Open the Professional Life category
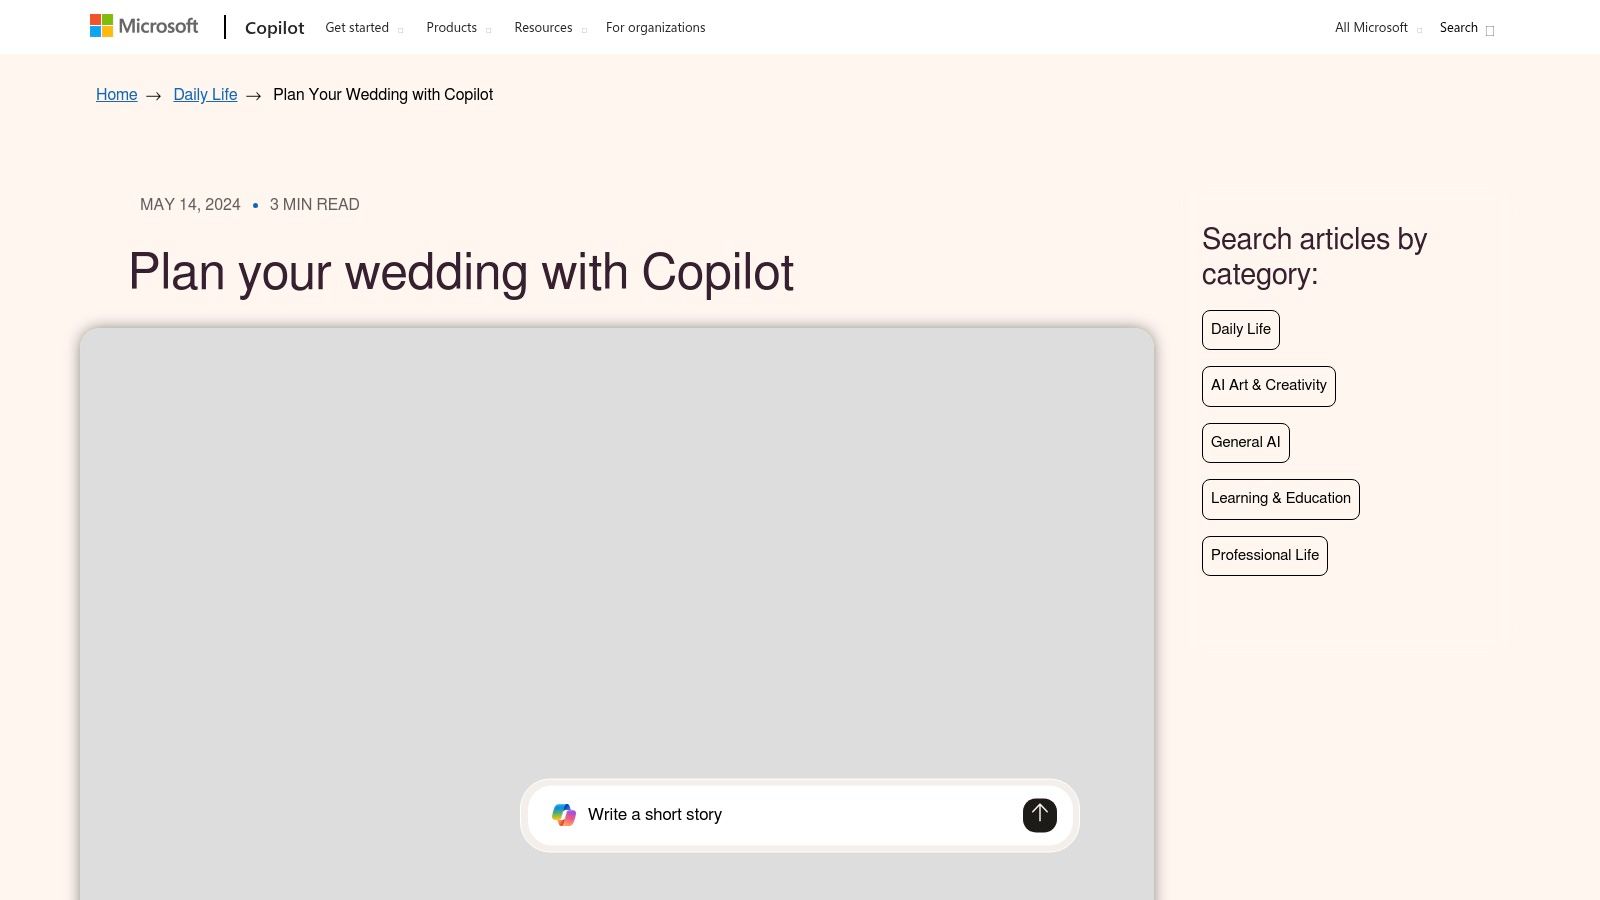 click(1264, 556)
